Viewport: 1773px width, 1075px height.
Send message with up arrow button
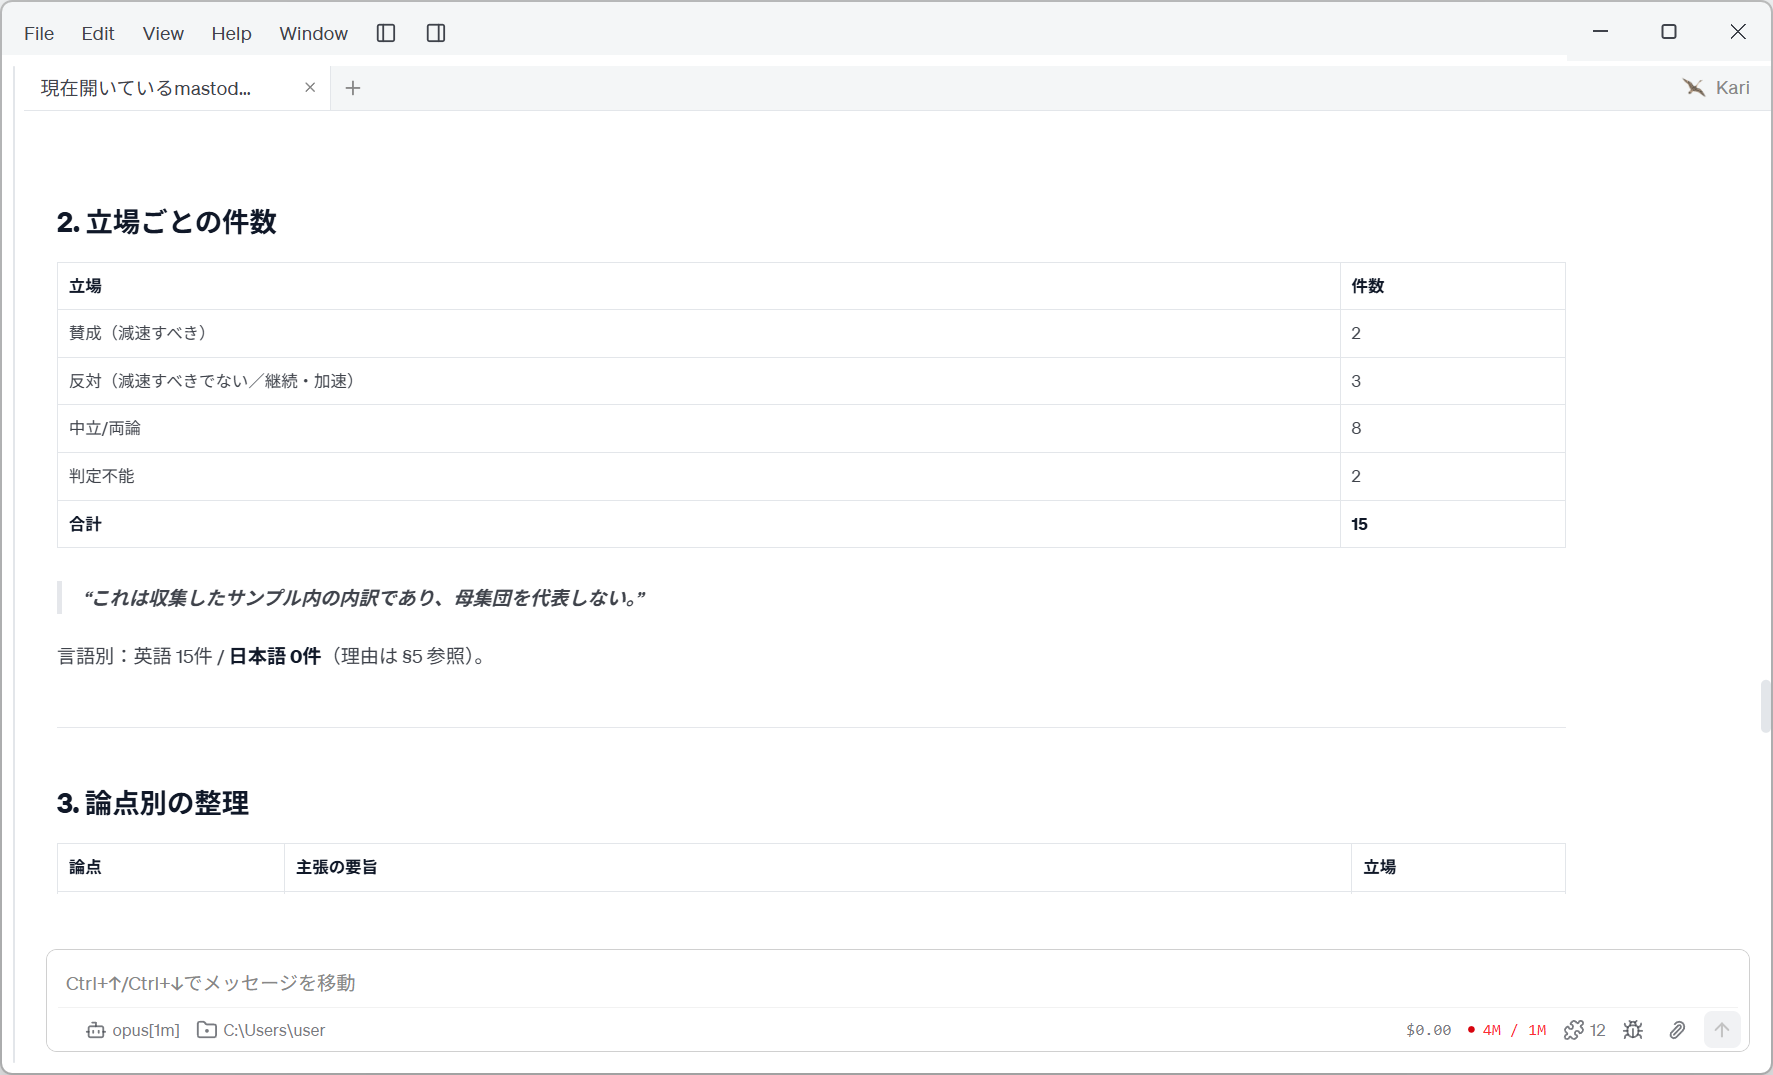pos(1722,1030)
